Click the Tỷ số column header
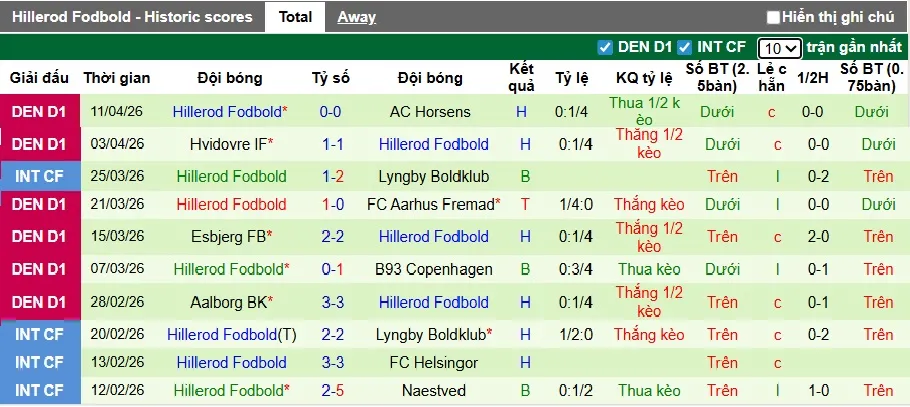 [331, 78]
